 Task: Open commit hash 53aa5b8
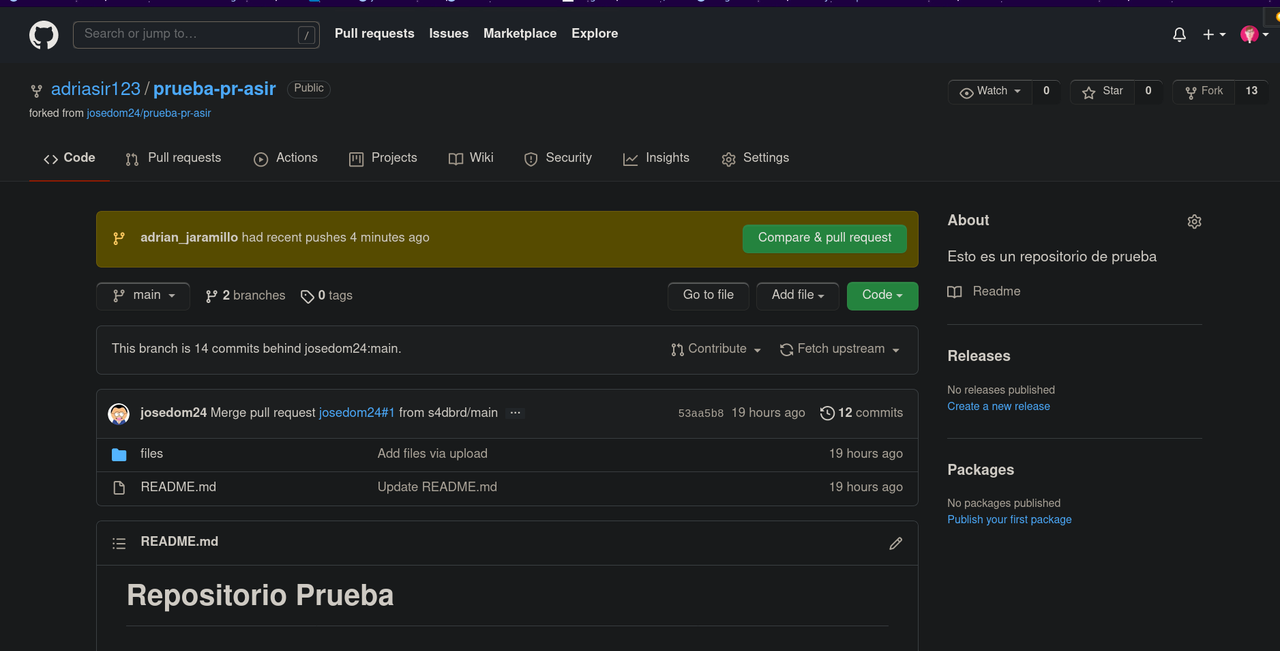pyautogui.click(x=700, y=413)
